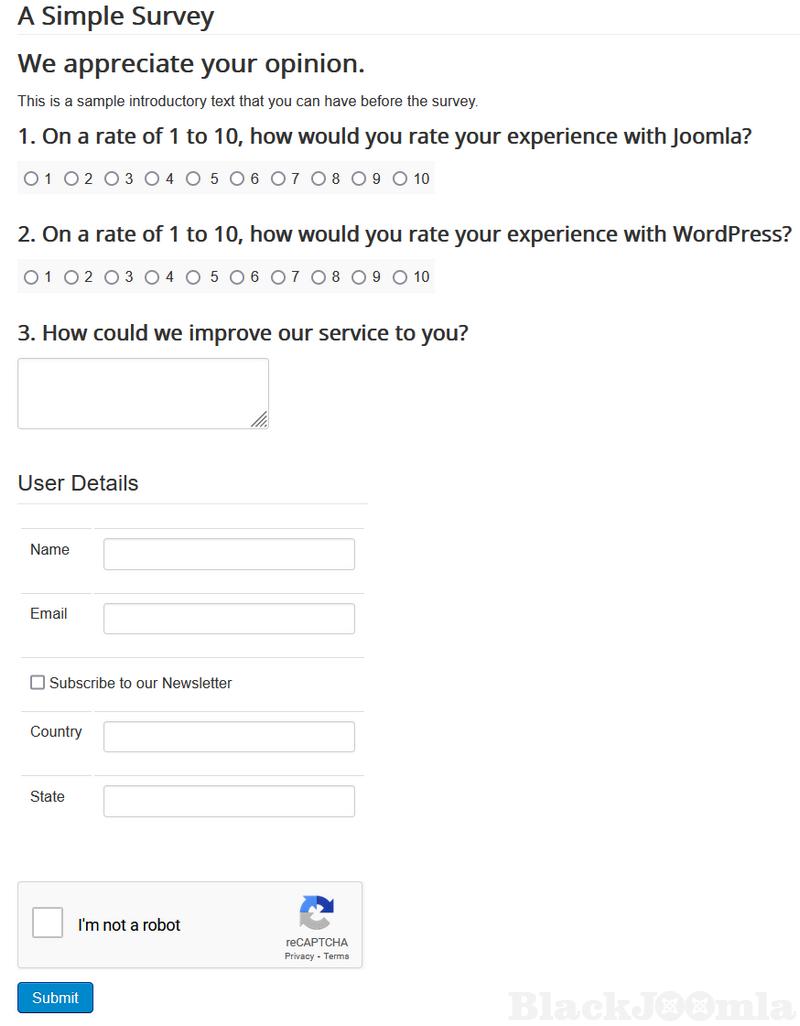The height and width of the screenshot is (1026, 800).
Task: Select rating 1 for Joomla experience
Action: coord(31,179)
